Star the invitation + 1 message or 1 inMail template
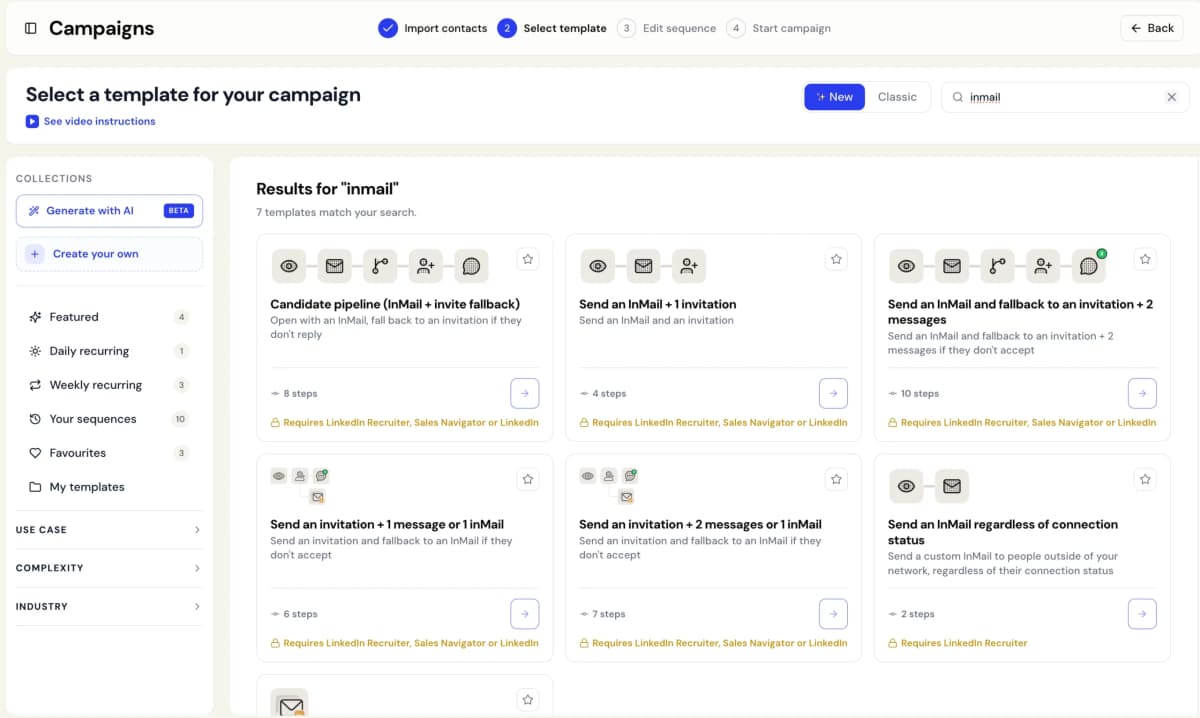 (528, 479)
